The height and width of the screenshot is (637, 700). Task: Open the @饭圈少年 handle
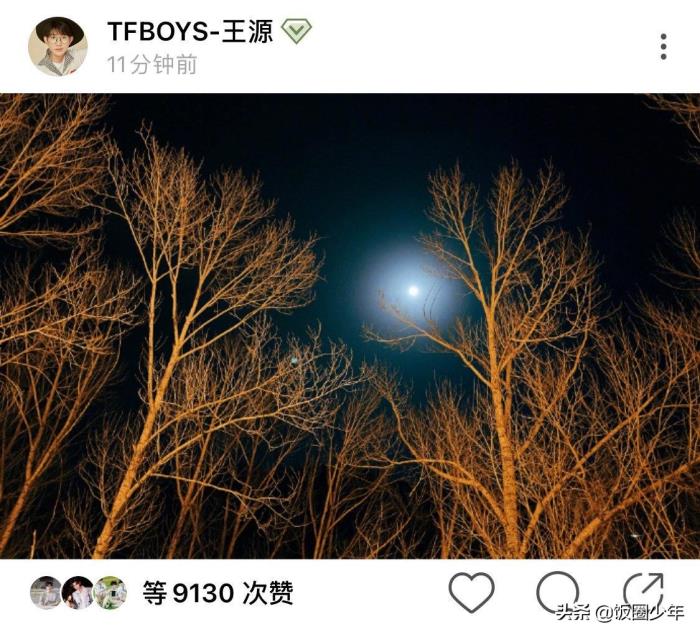pos(639,612)
